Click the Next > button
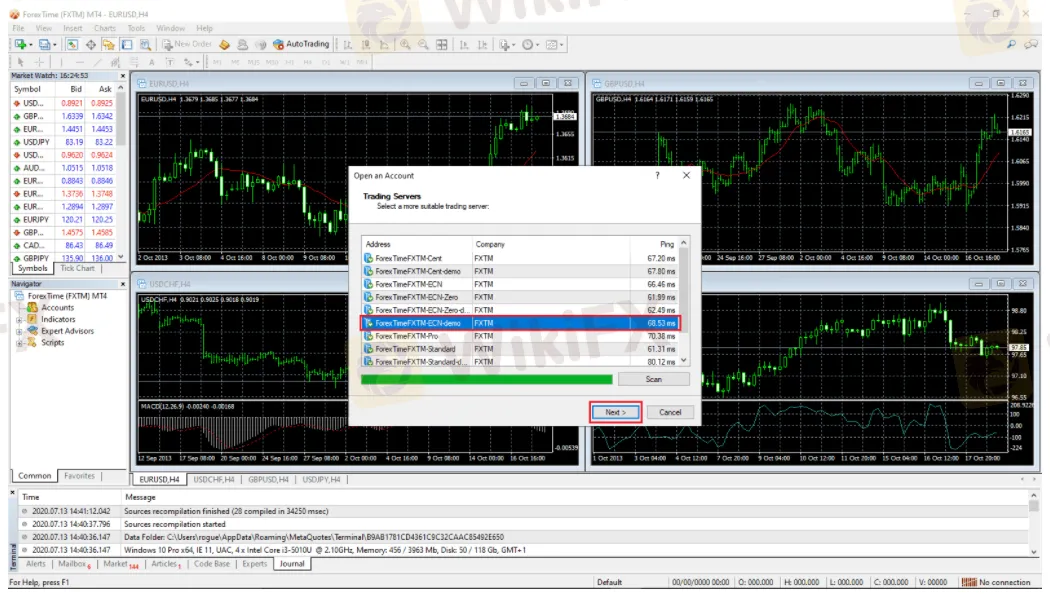Image resolution: width=1050 pixels, height=594 pixels. (615, 413)
